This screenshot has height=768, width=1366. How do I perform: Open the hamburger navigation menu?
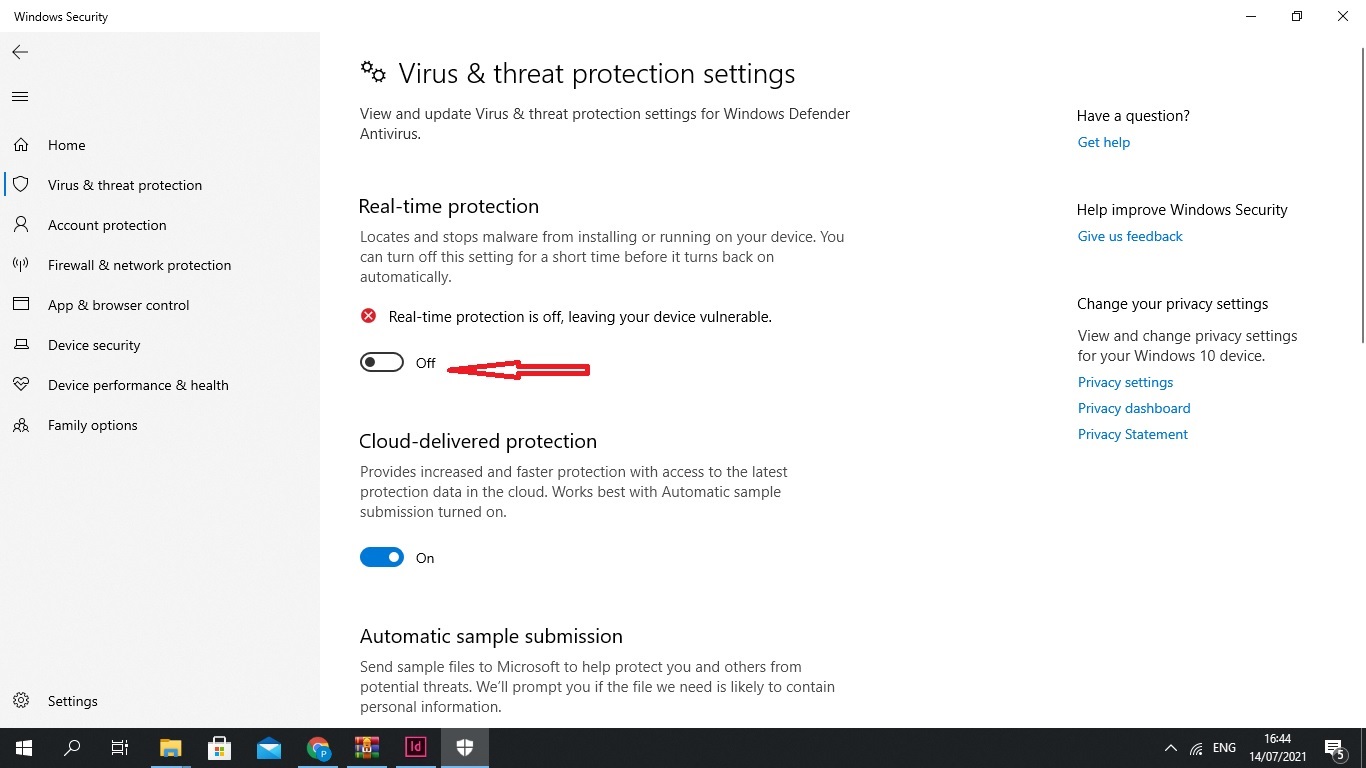coord(20,97)
